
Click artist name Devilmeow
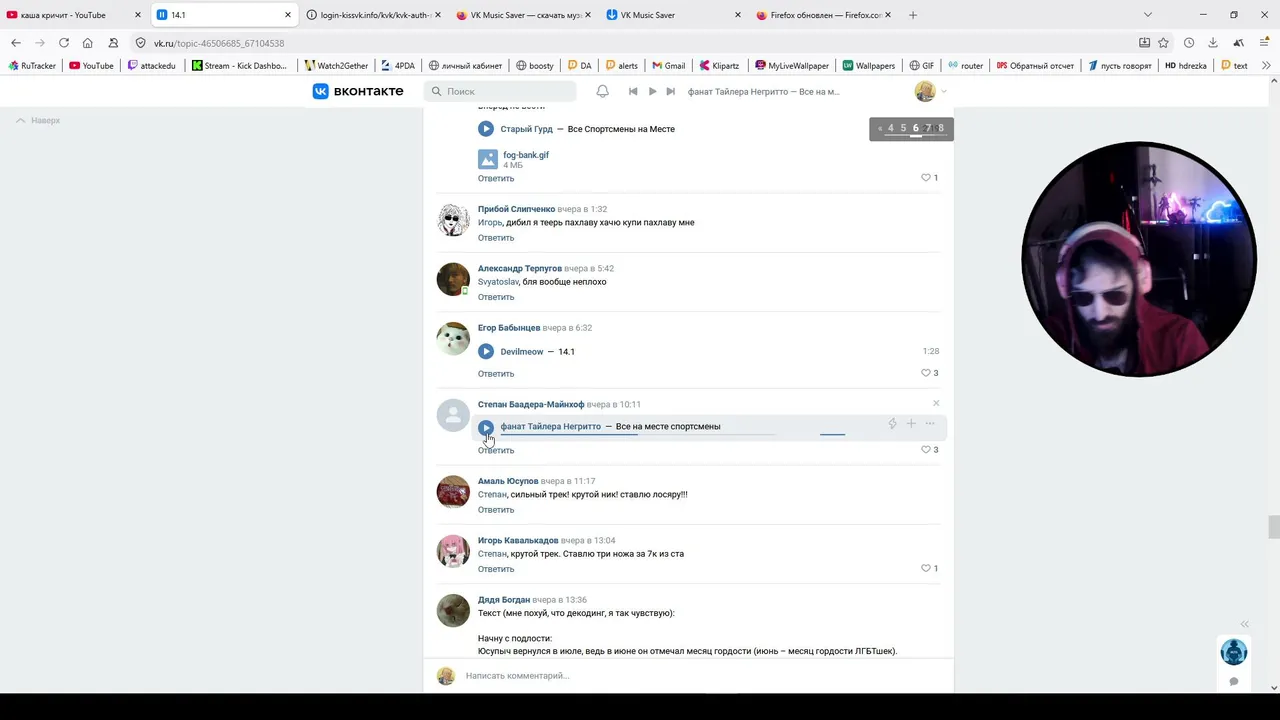522,352
